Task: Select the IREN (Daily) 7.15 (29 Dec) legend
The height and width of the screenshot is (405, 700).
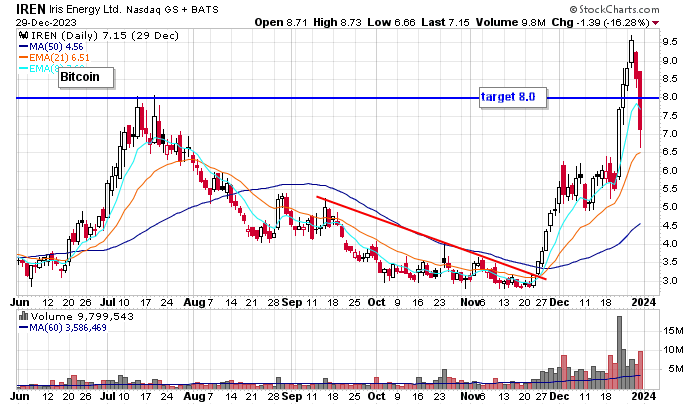Action: coord(104,36)
